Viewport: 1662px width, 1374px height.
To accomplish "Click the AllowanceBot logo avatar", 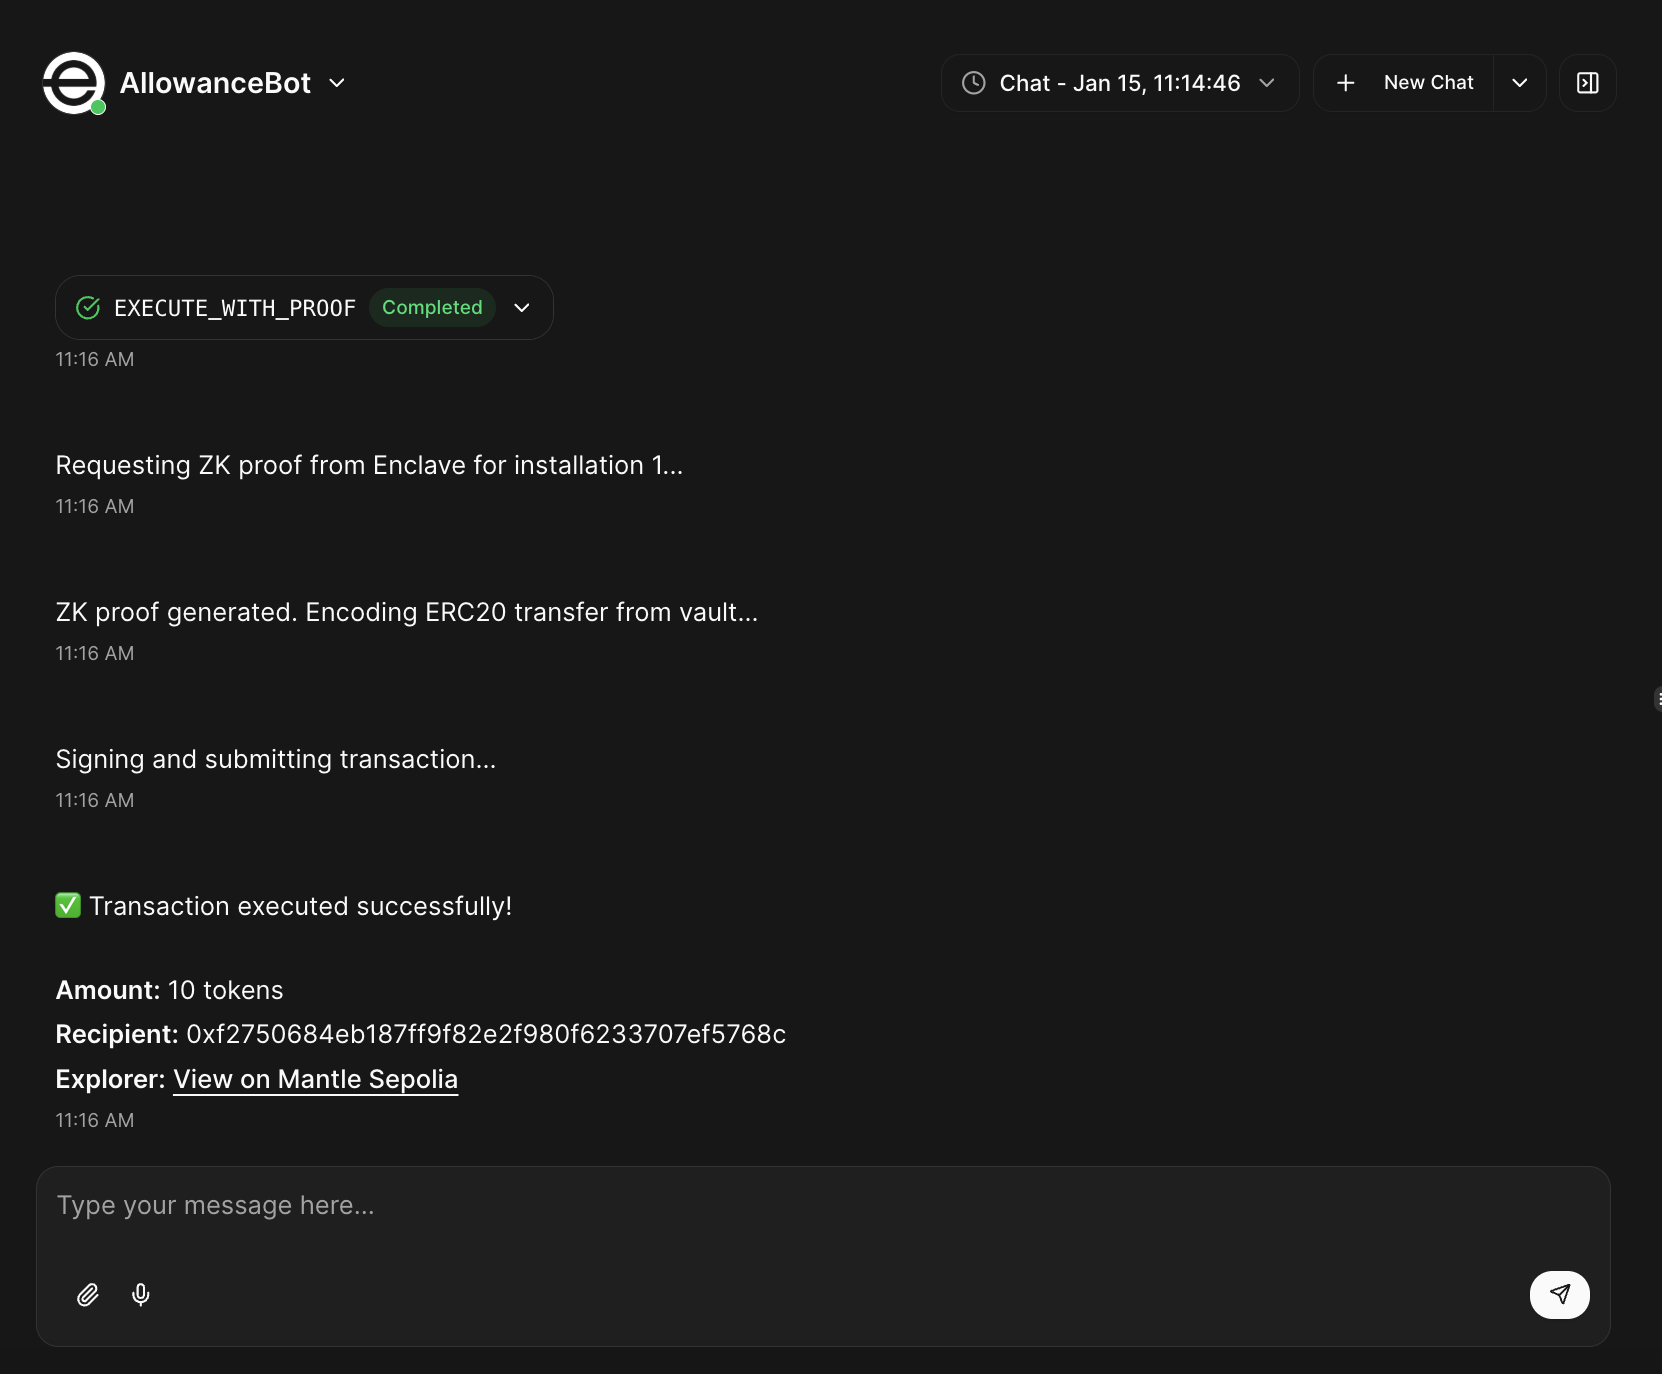I will pyautogui.click(x=73, y=83).
